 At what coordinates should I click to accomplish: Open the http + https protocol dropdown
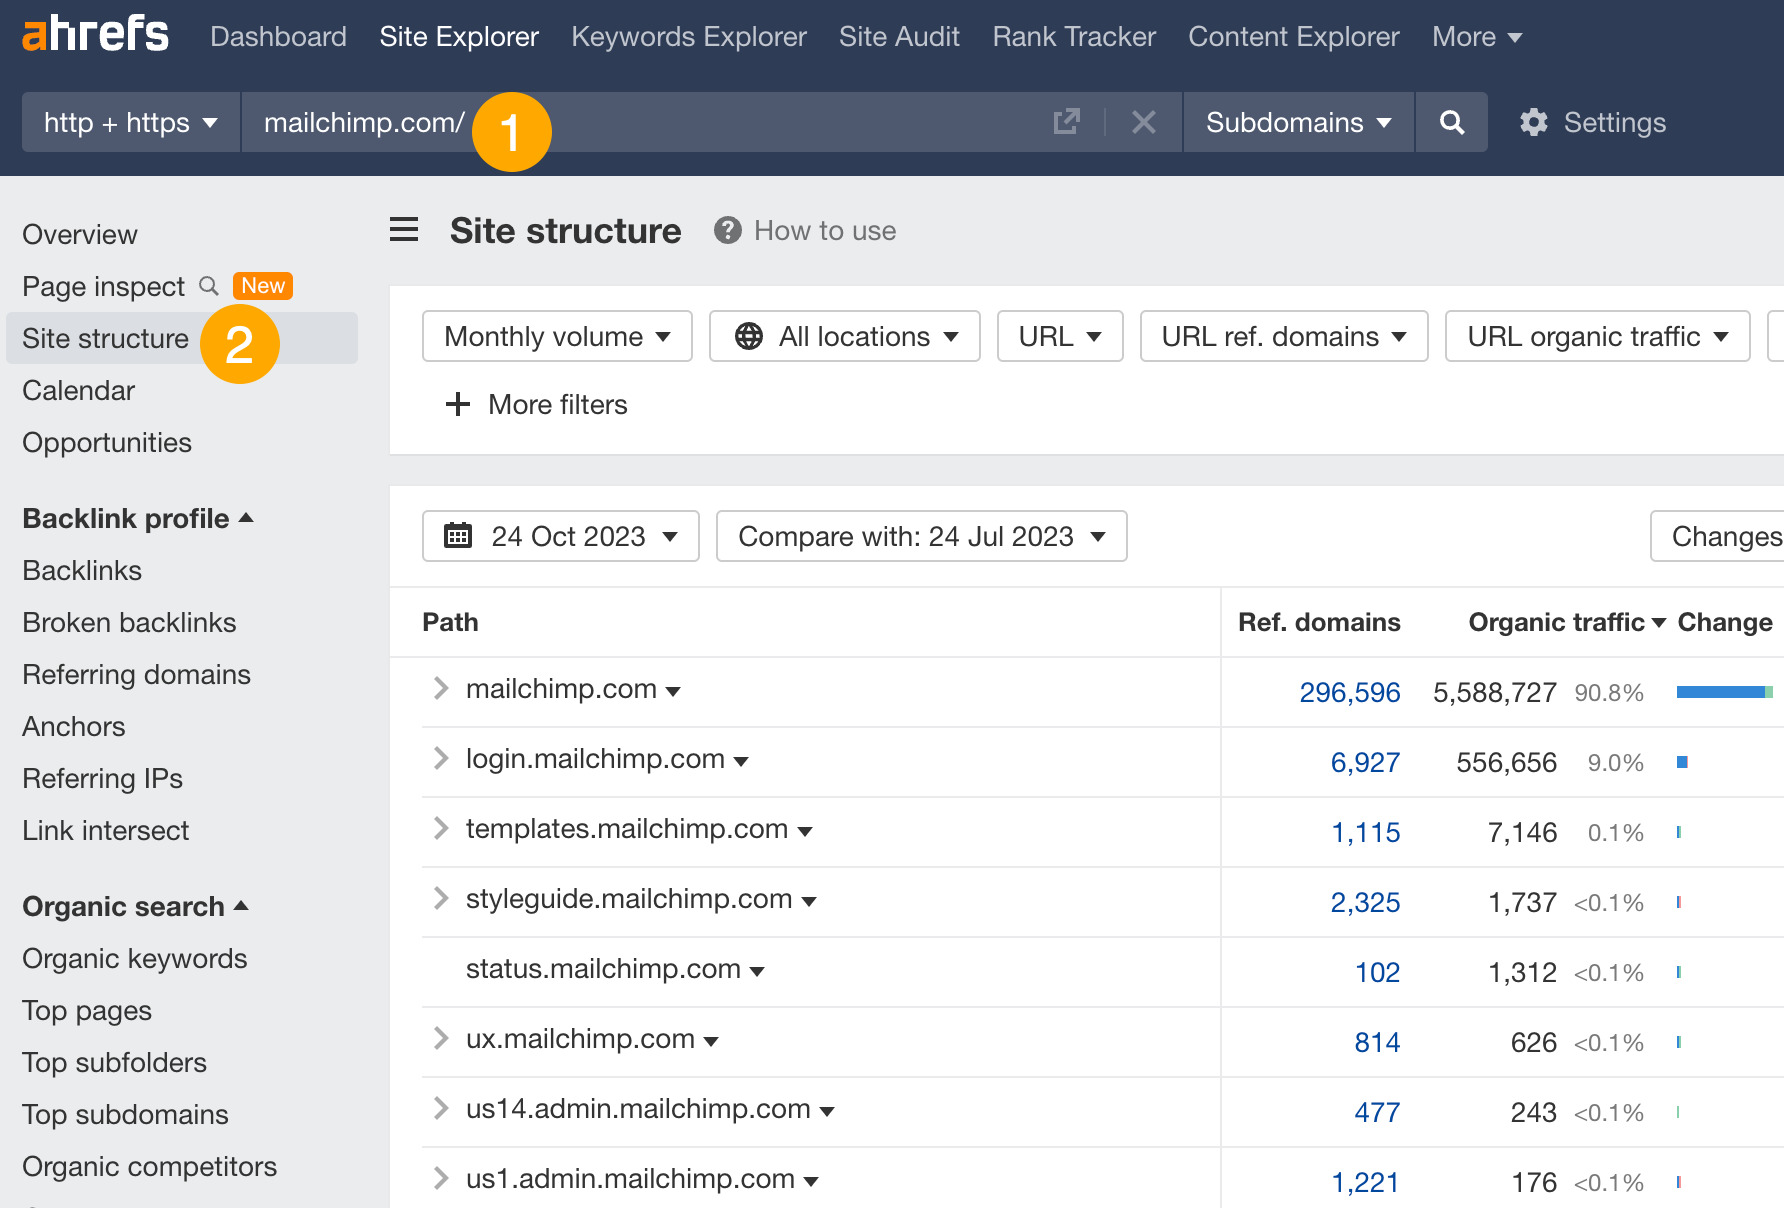click(x=129, y=122)
